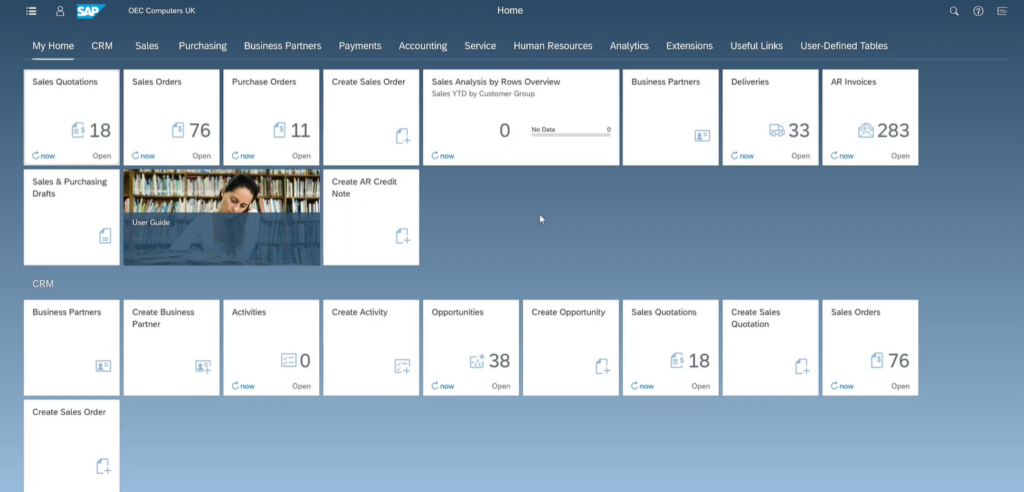Click the 0 value on Sales Analysis tile

point(504,131)
